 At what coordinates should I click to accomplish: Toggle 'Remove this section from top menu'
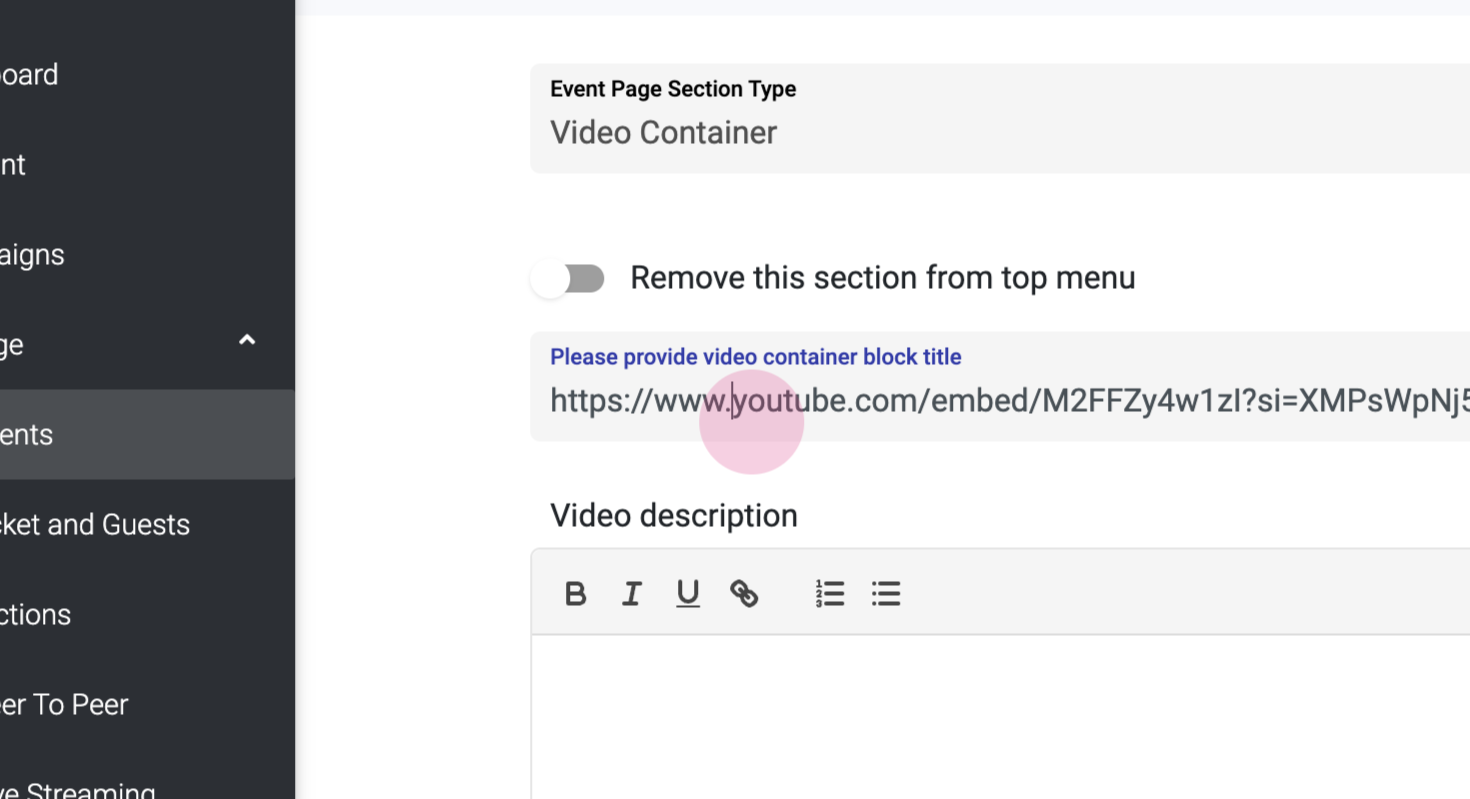pyautogui.click(x=568, y=279)
